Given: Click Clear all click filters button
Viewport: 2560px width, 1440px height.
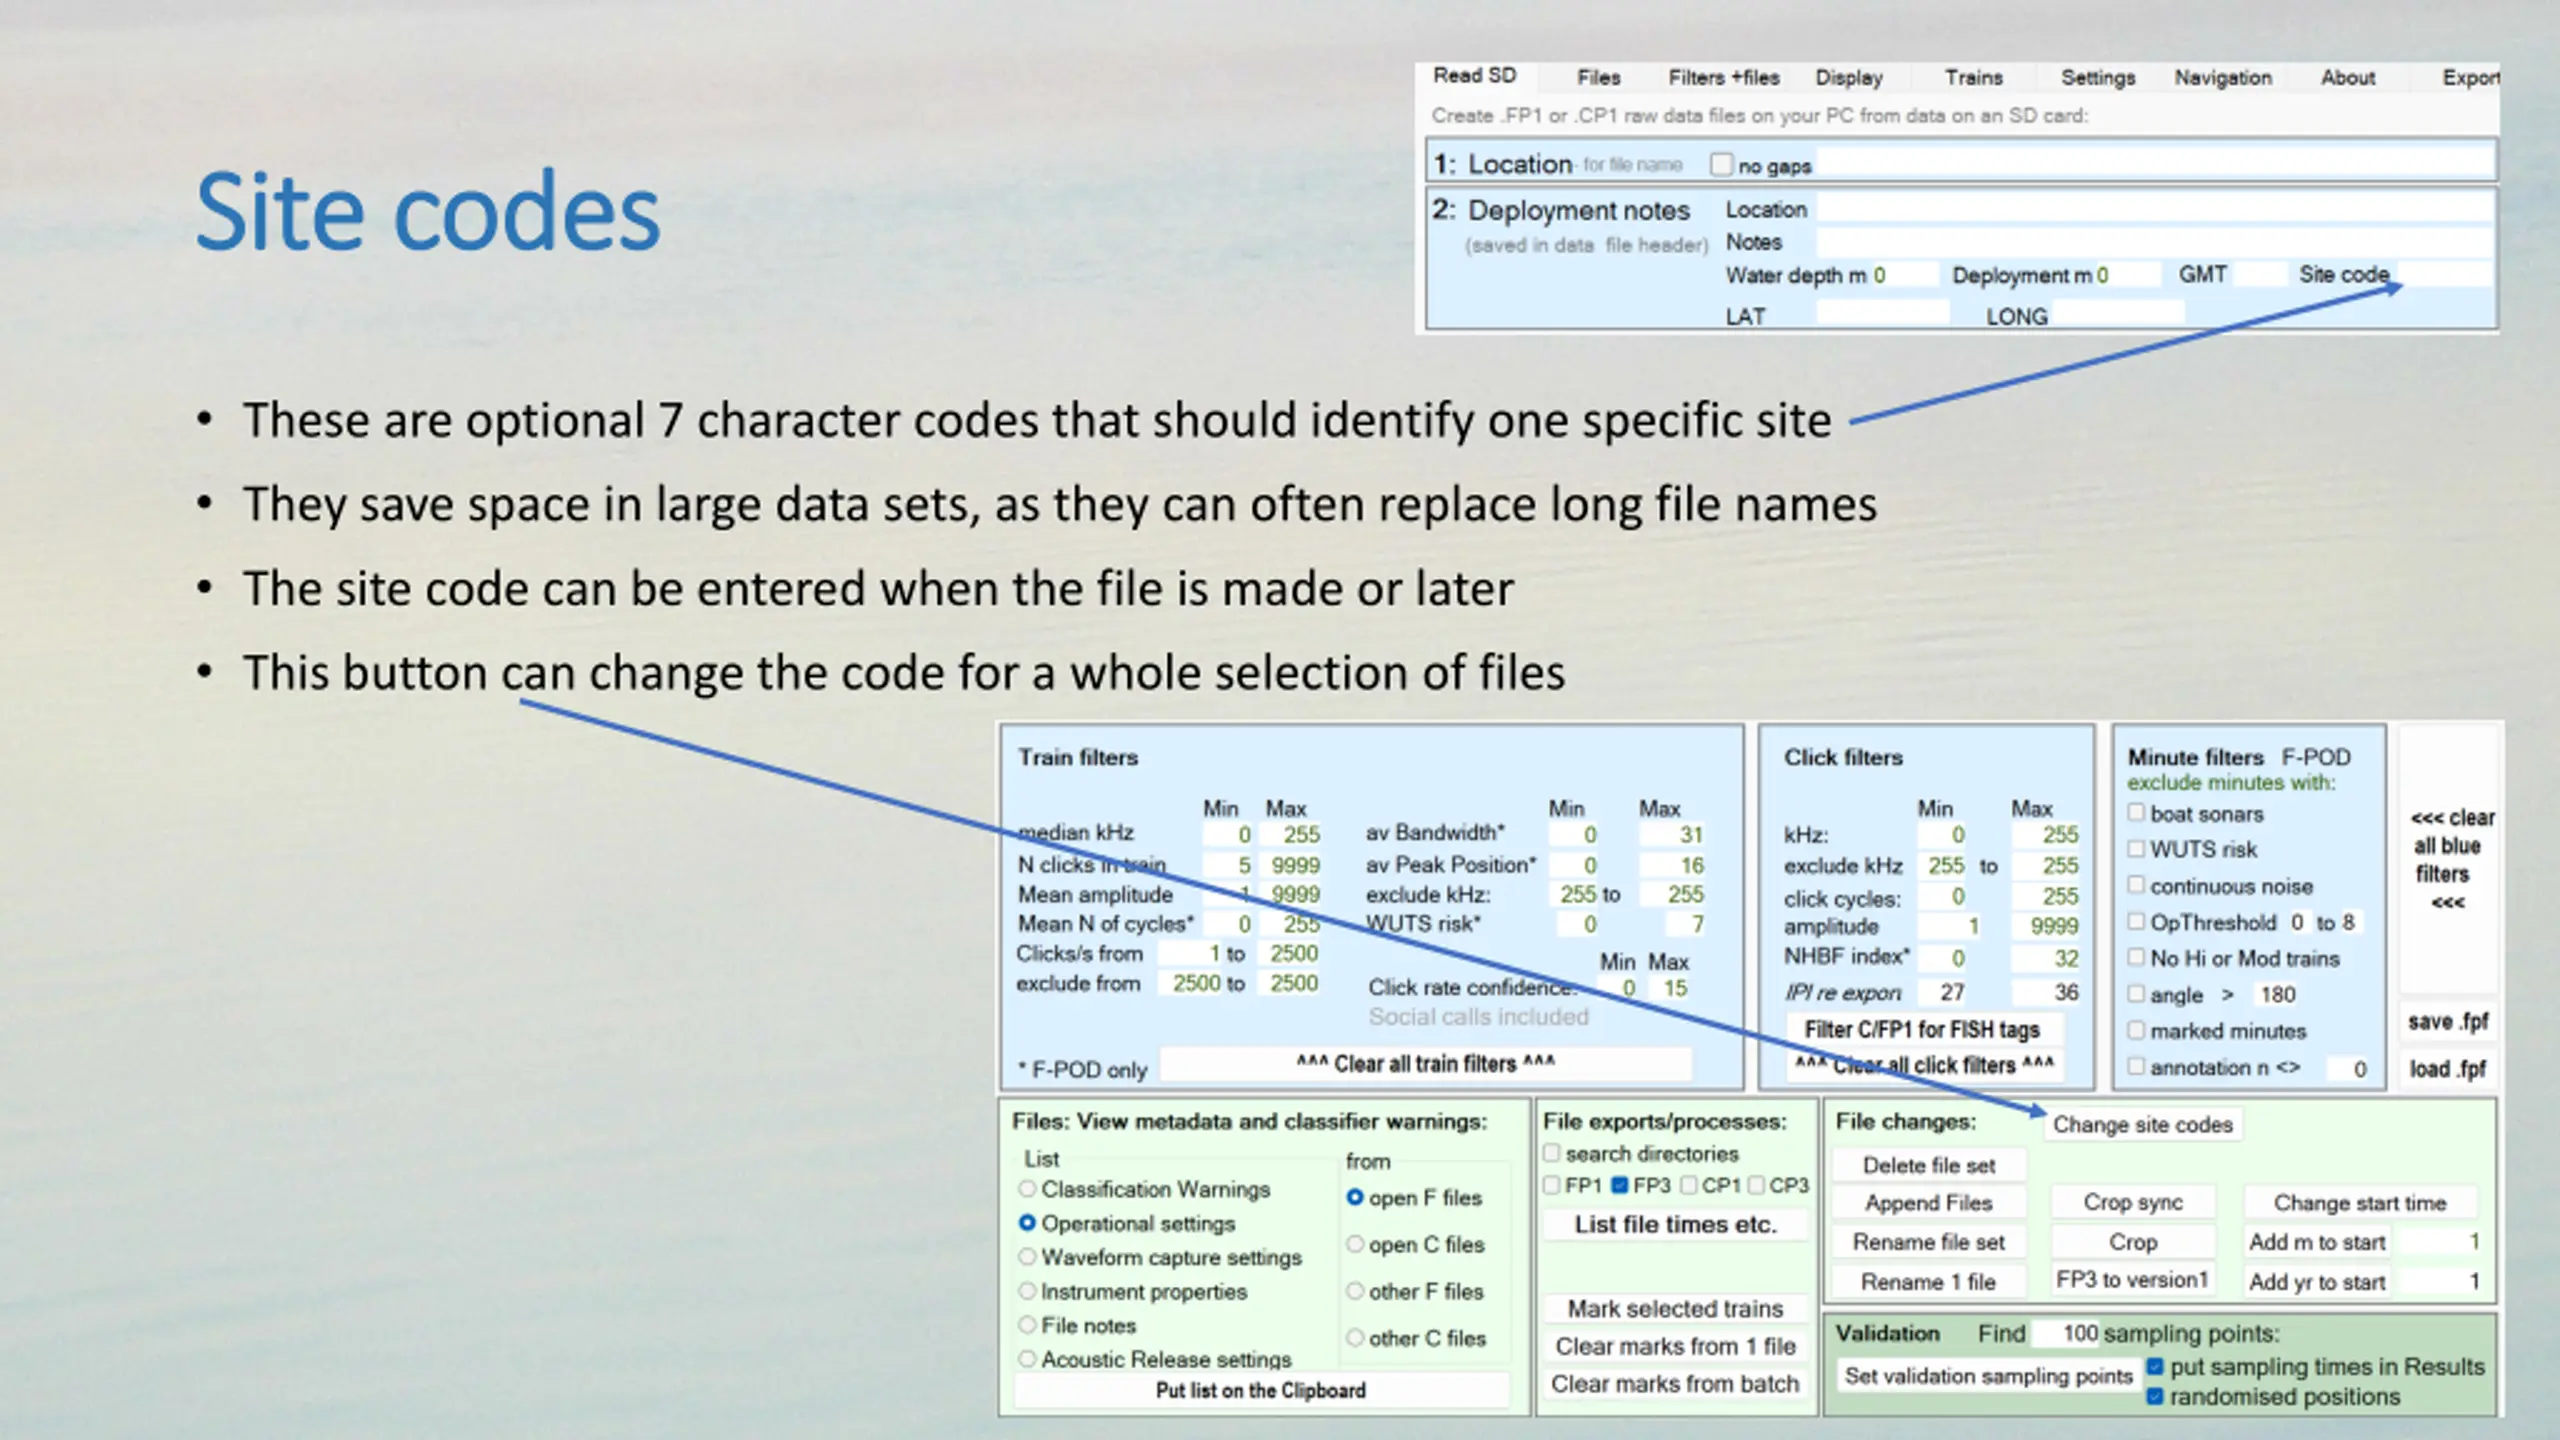Looking at the screenshot, I should [x=1924, y=1065].
